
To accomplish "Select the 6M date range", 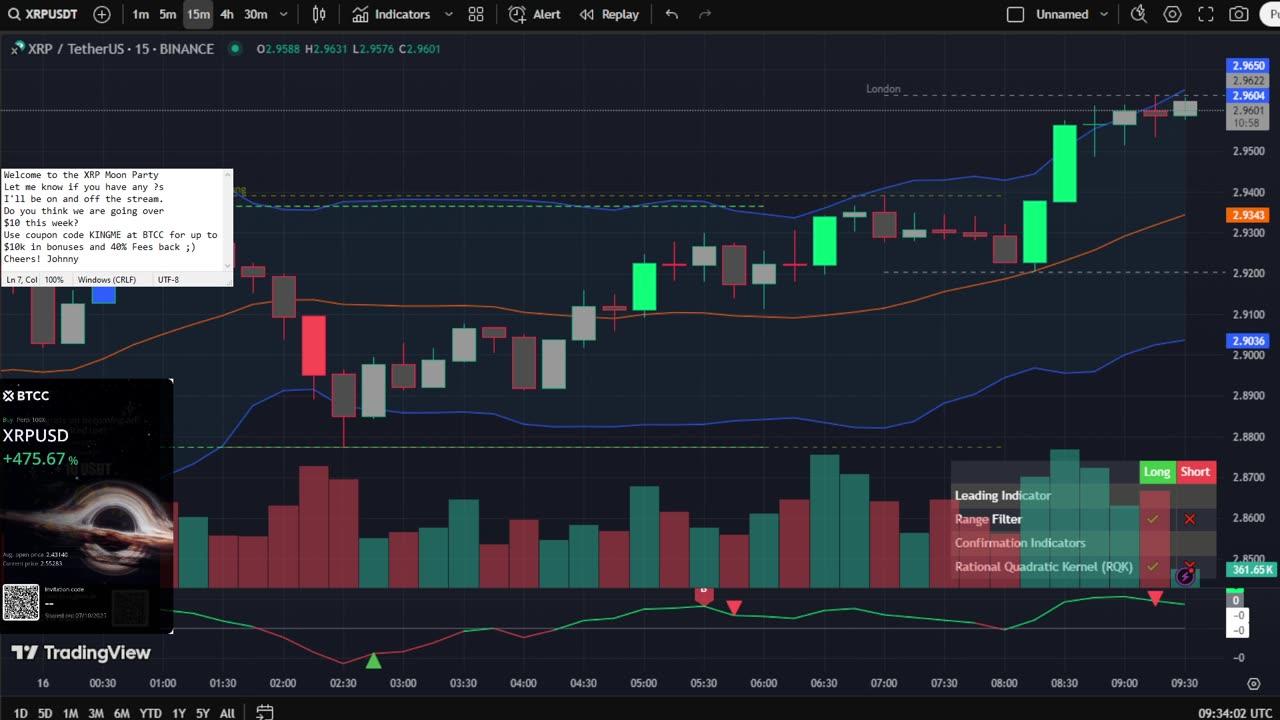I will (122, 713).
